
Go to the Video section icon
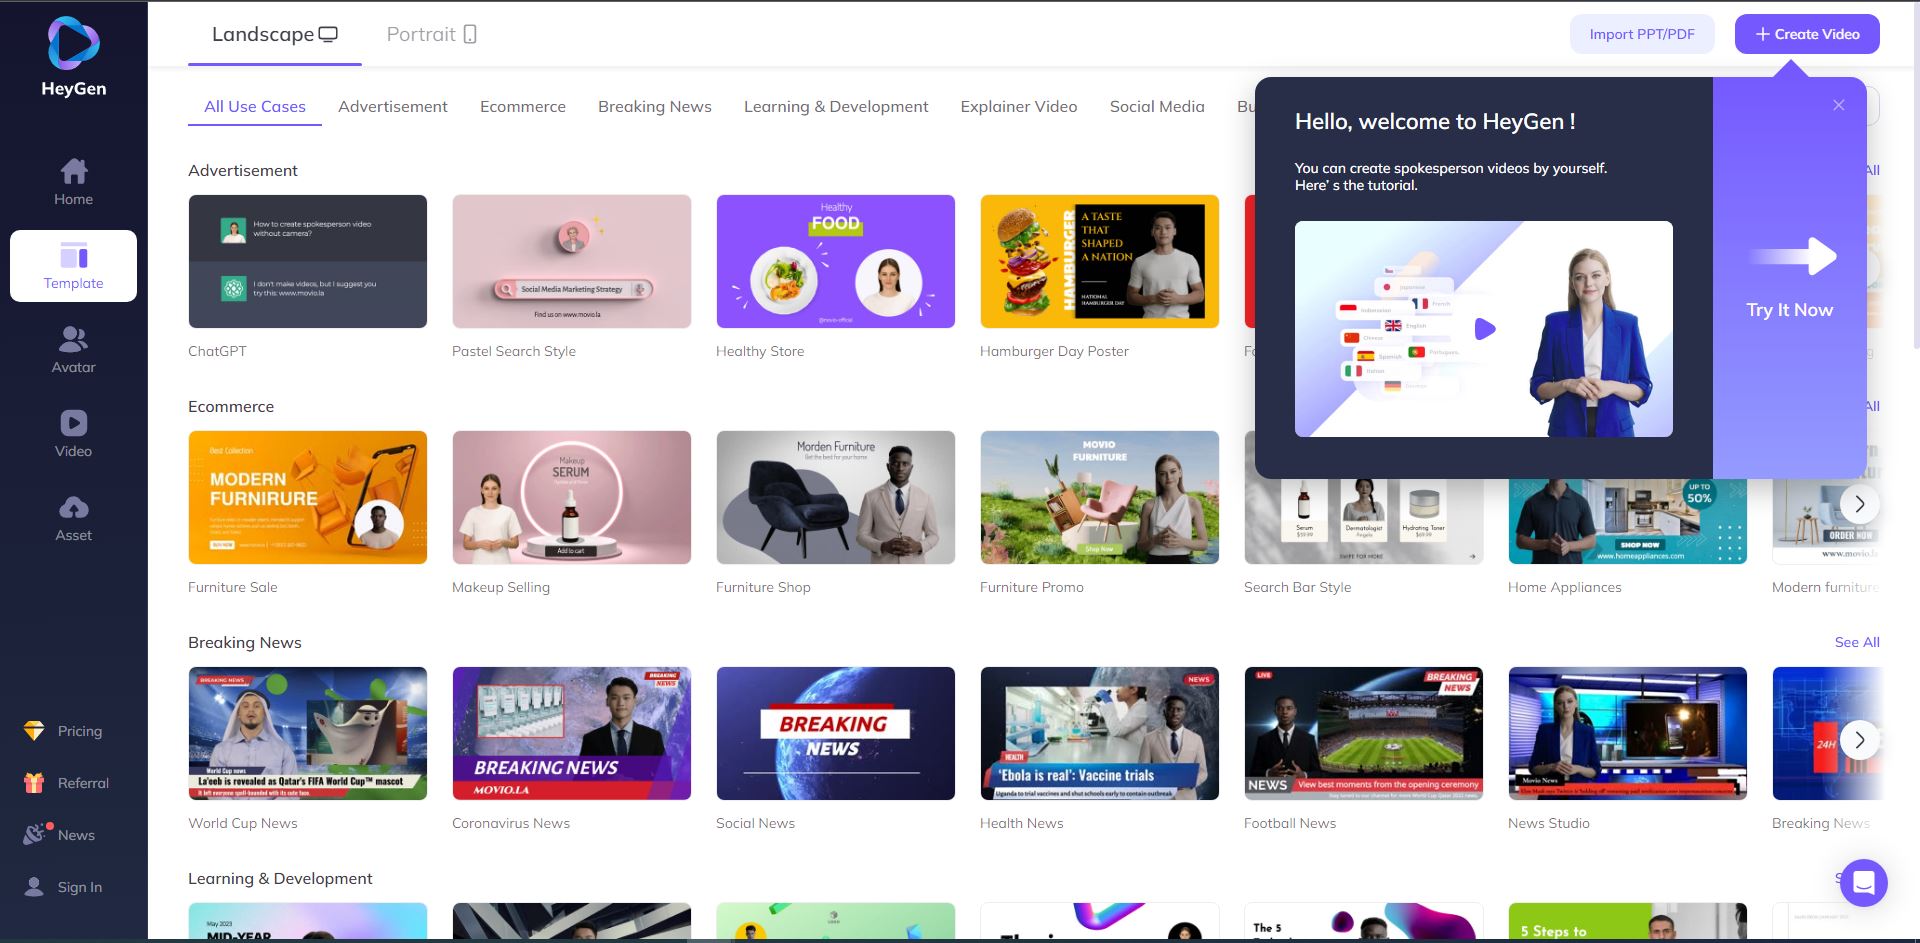tap(74, 423)
